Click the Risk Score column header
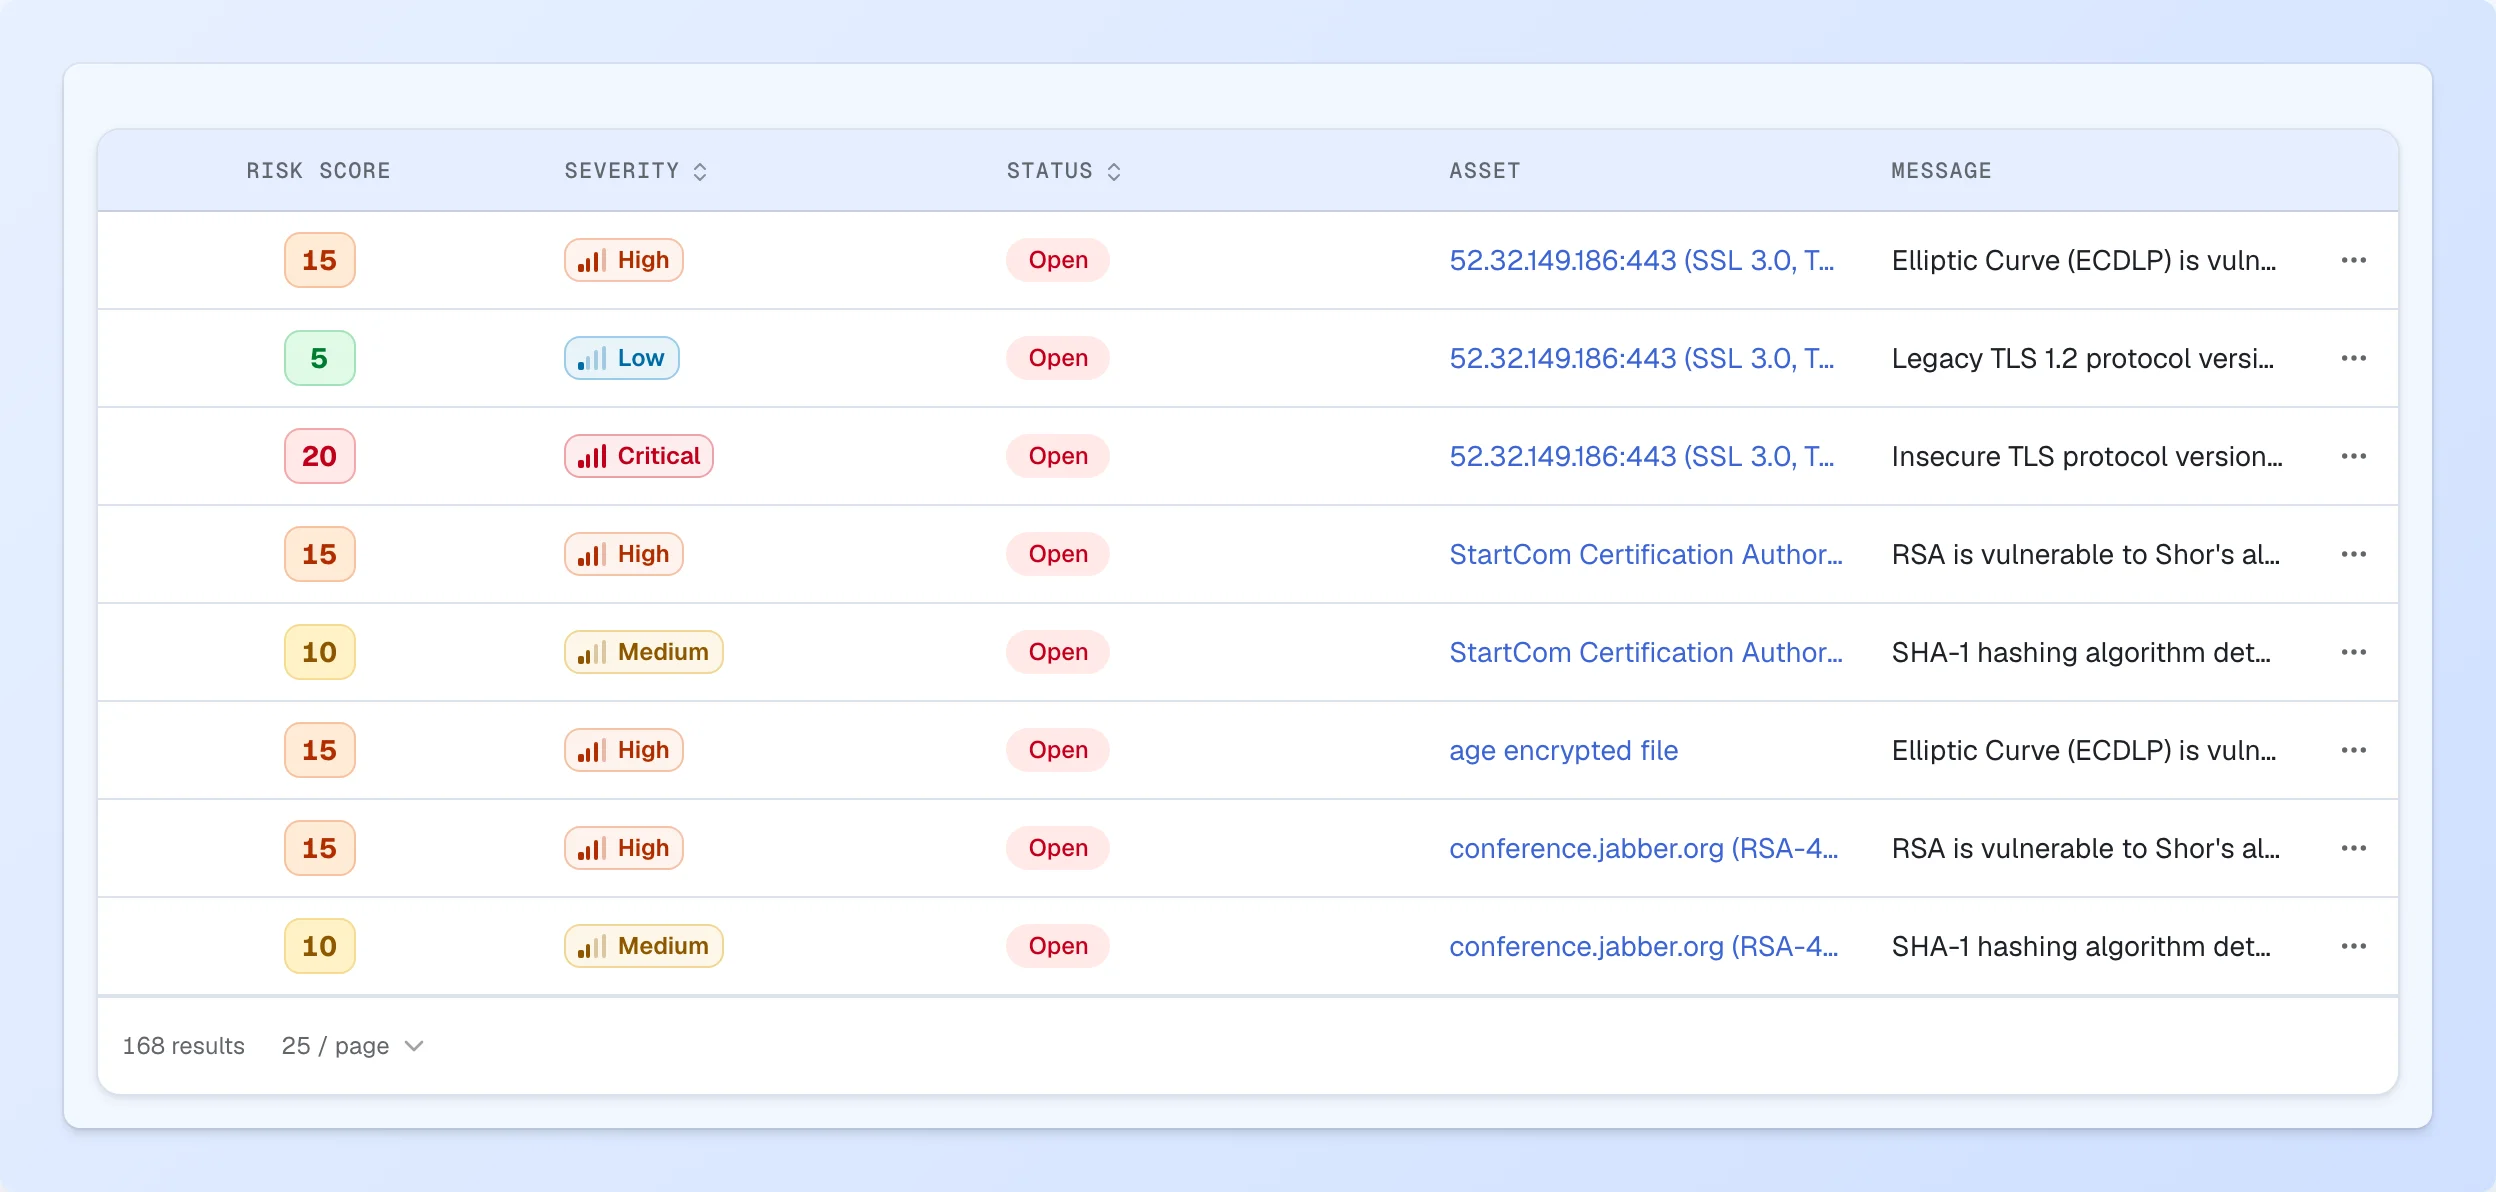 point(318,171)
